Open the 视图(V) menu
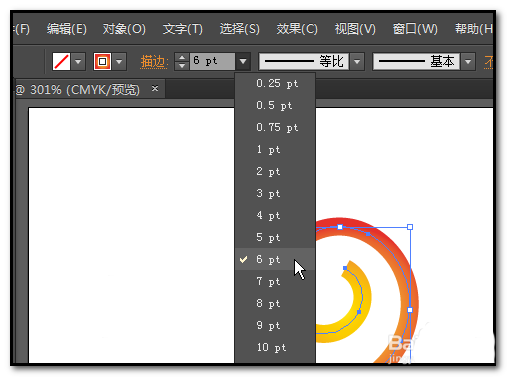Screen dimensions: 507x377 pyautogui.click(x=355, y=29)
